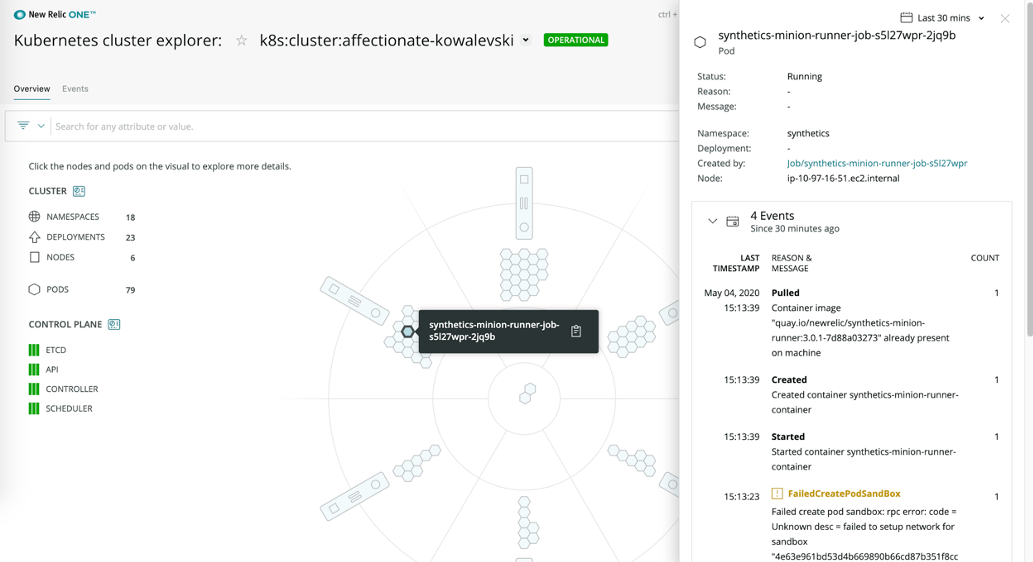Click the filter icon in search bar
This screenshot has height=562, width=1033.
point(23,125)
